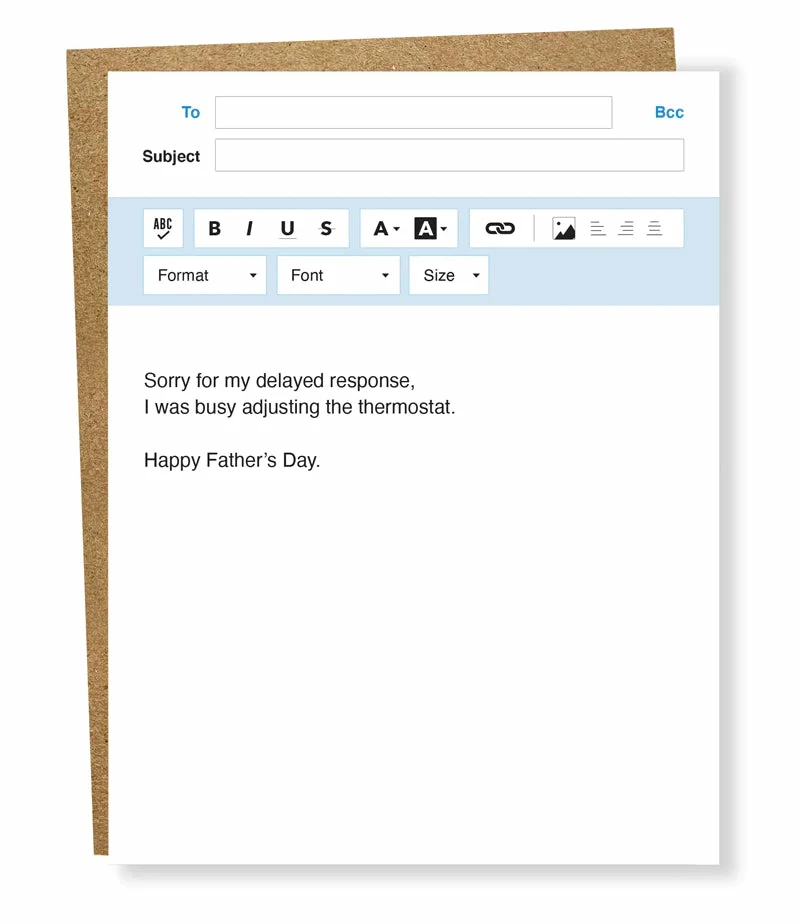Align text right

tap(654, 229)
